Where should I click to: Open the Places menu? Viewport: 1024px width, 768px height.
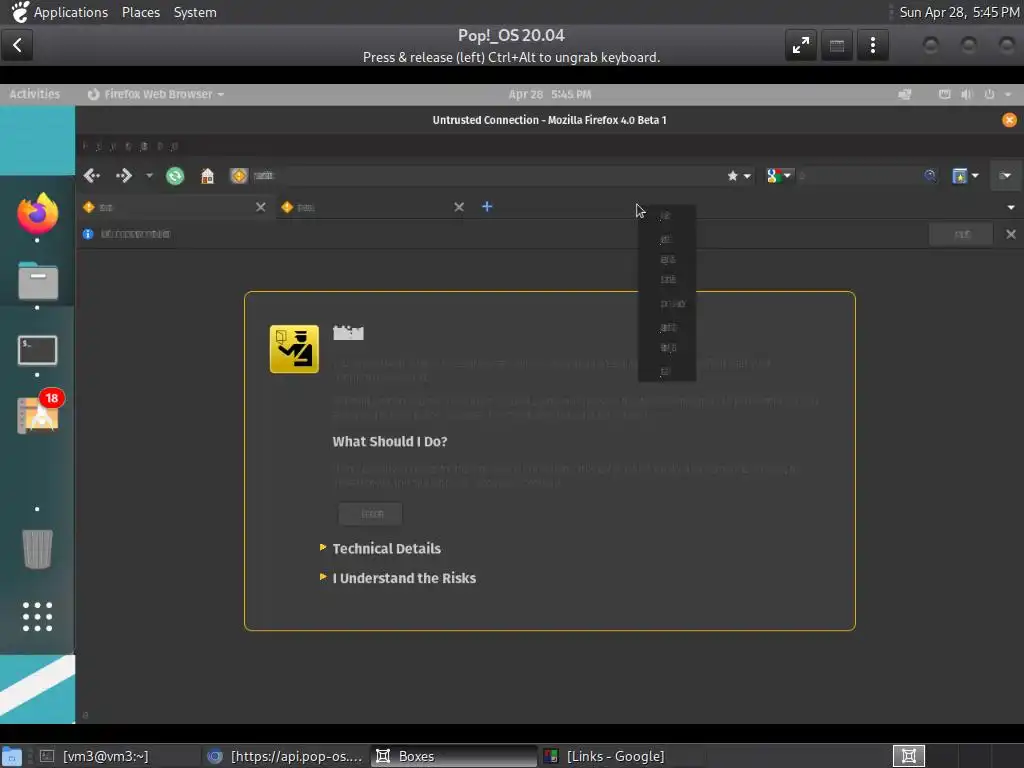(x=141, y=12)
